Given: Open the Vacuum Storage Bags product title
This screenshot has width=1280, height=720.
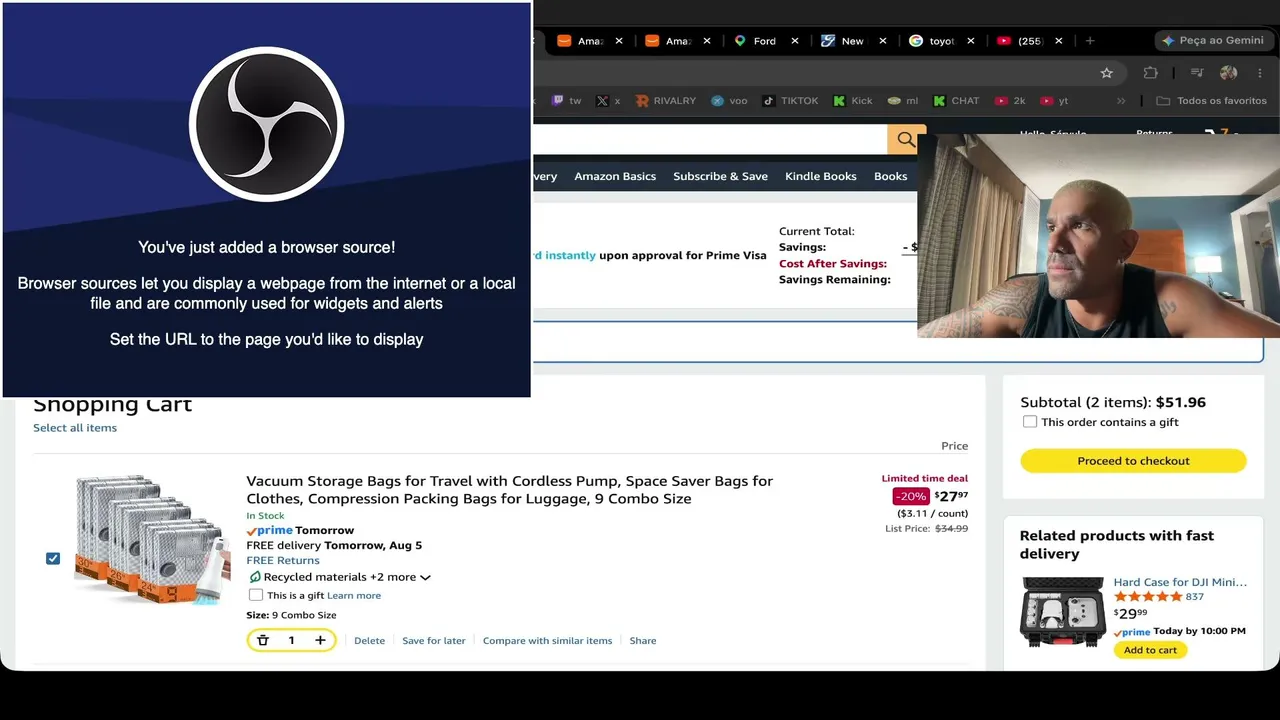Looking at the screenshot, I should click(510, 490).
